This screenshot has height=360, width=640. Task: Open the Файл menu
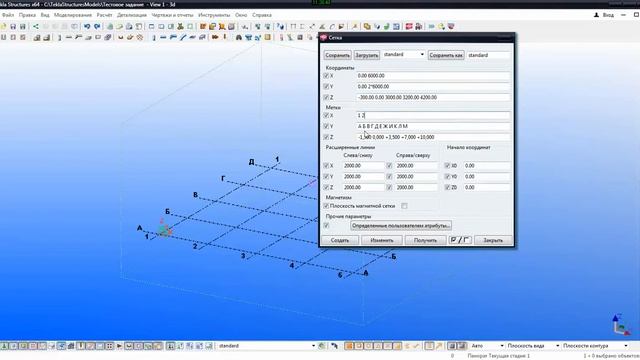coord(8,15)
